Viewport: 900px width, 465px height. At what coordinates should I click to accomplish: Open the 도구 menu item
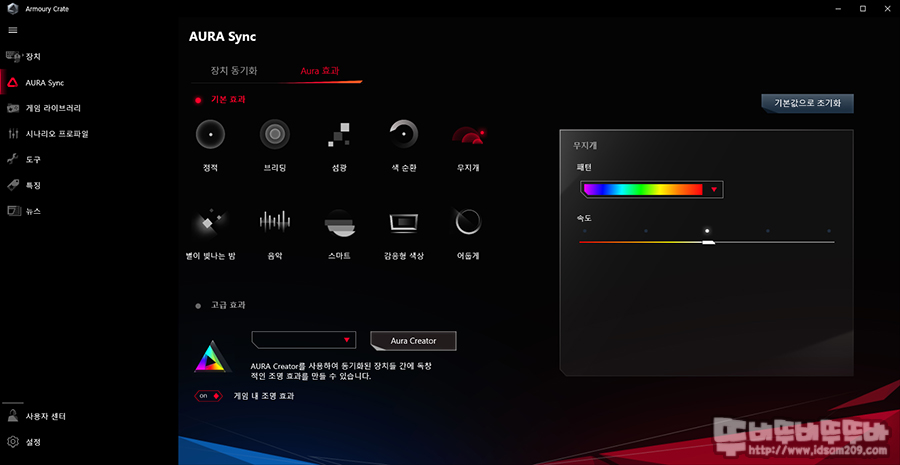[33, 160]
